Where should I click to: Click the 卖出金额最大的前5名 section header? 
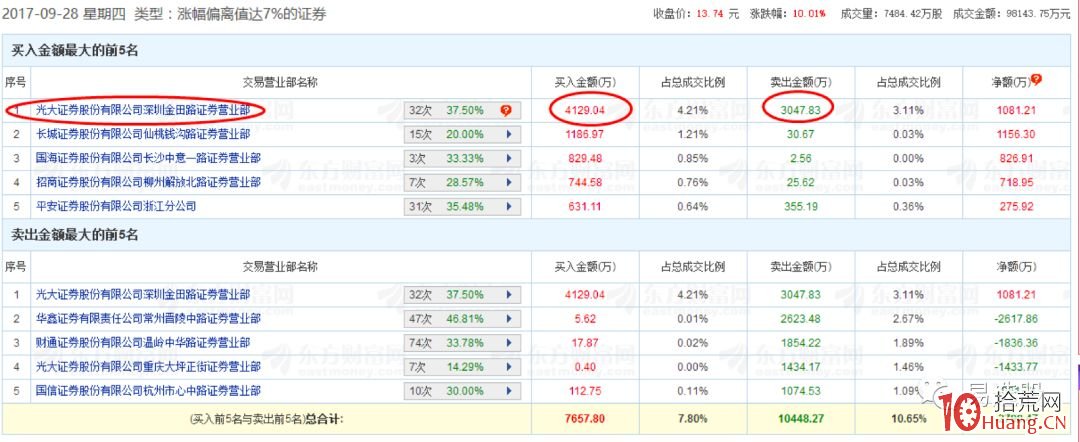click(x=75, y=235)
